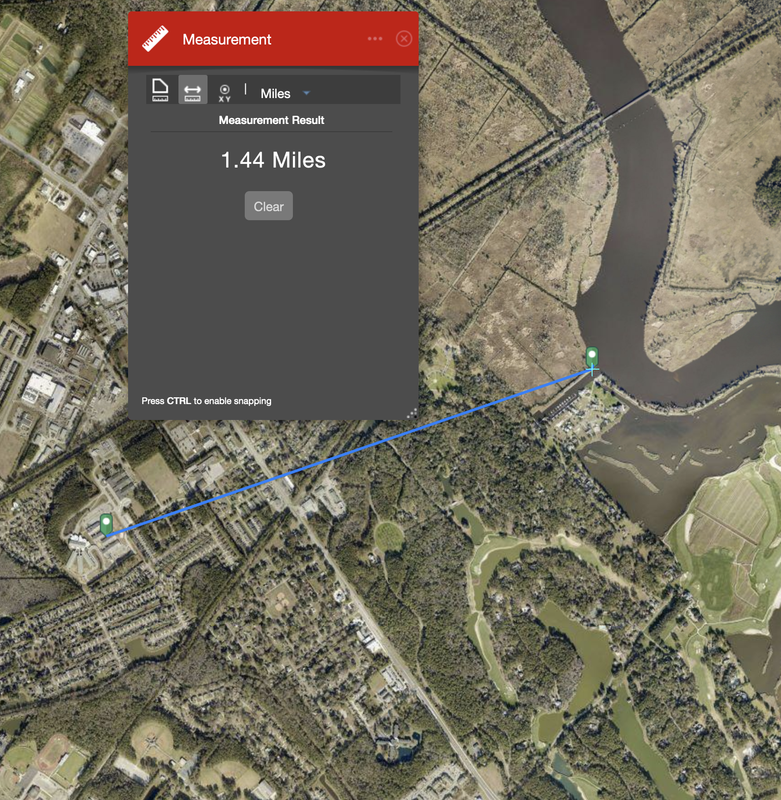Click the green end-point marker by the river
The image size is (781, 800).
click(x=592, y=357)
